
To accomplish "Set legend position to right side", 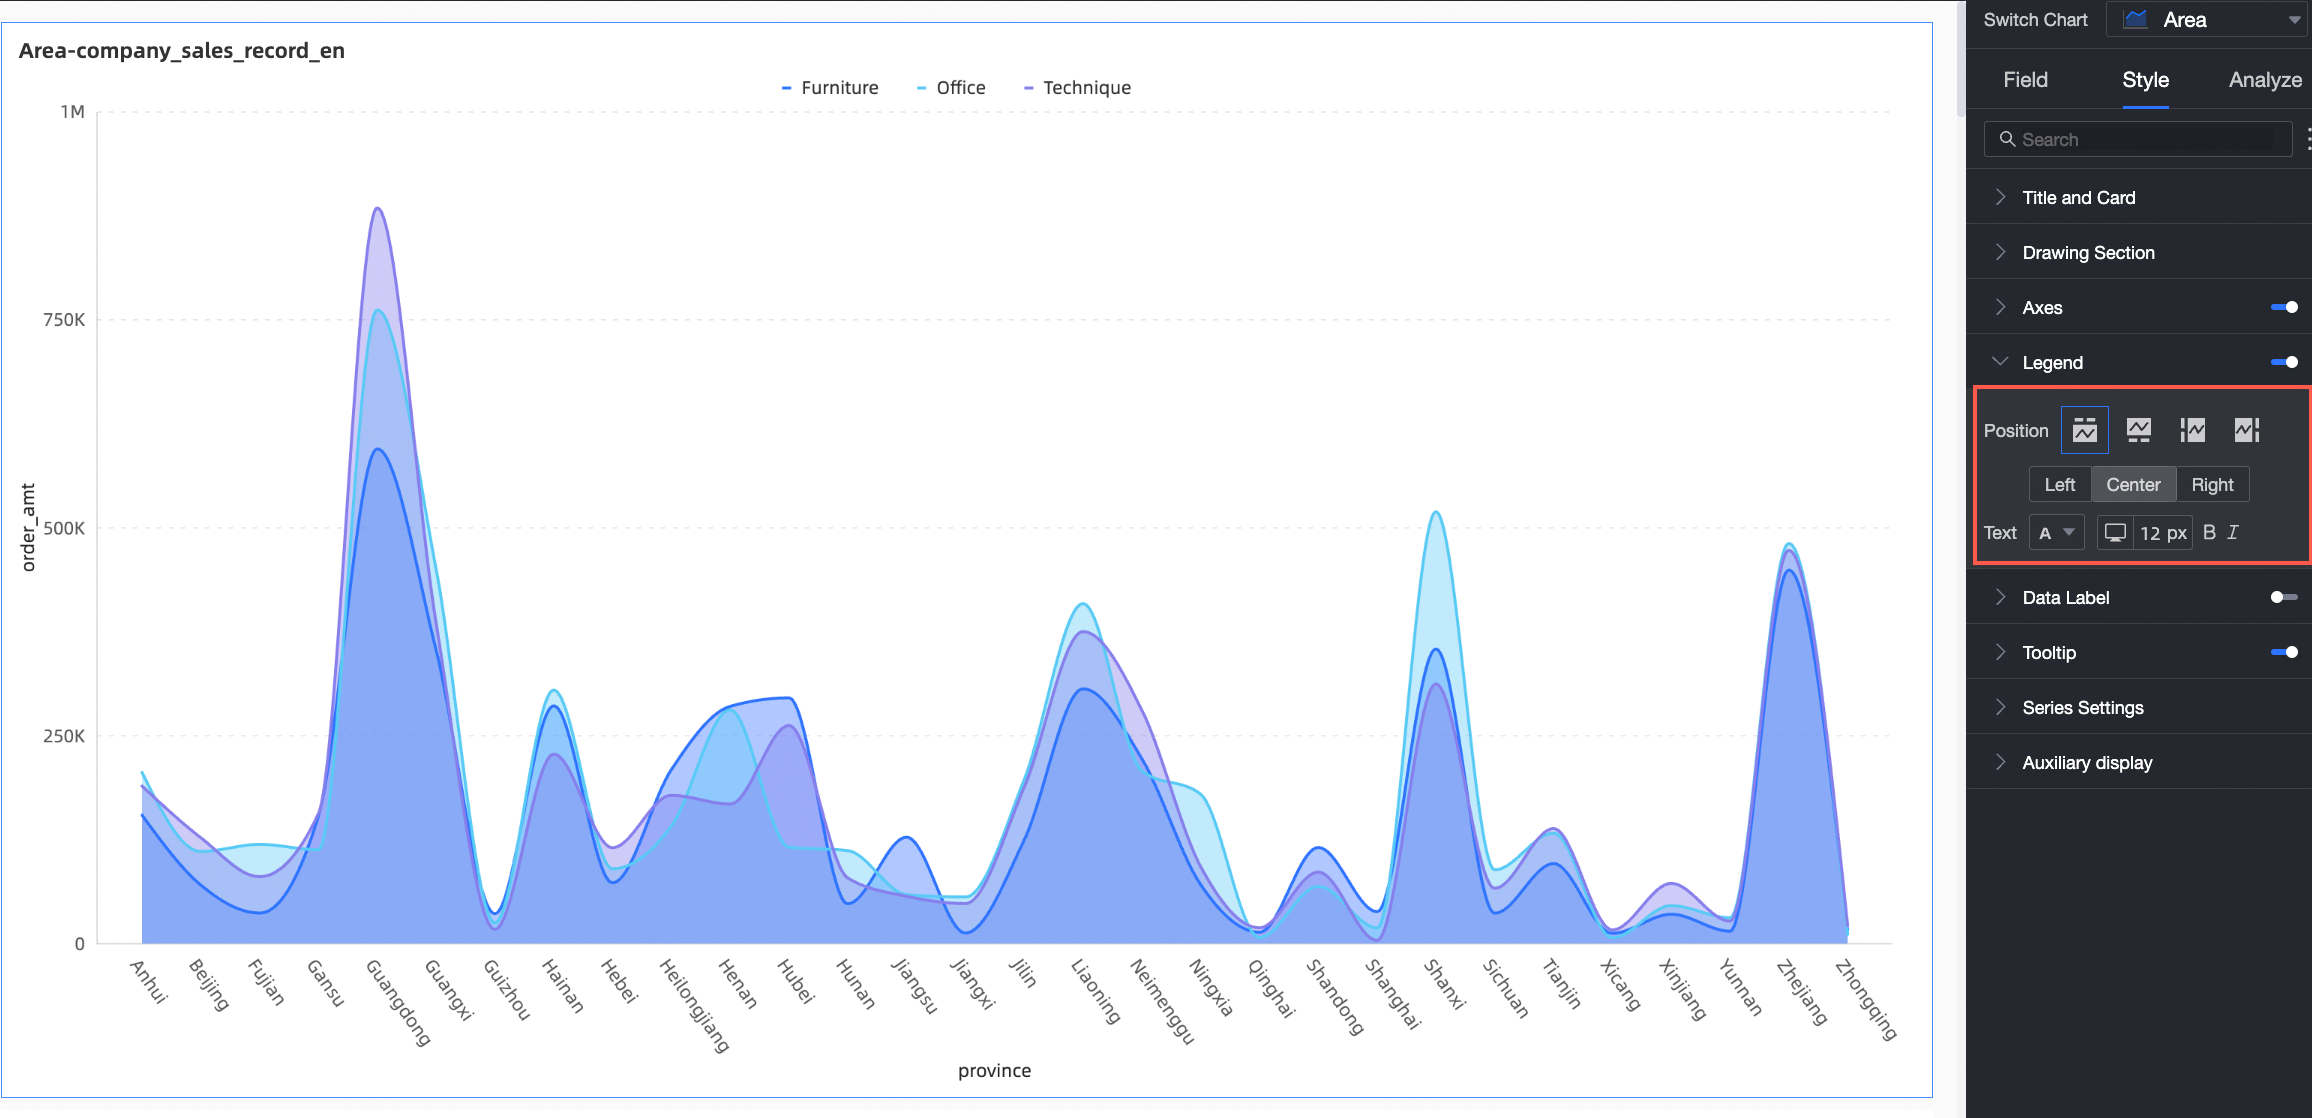I will click(2247, 430).
